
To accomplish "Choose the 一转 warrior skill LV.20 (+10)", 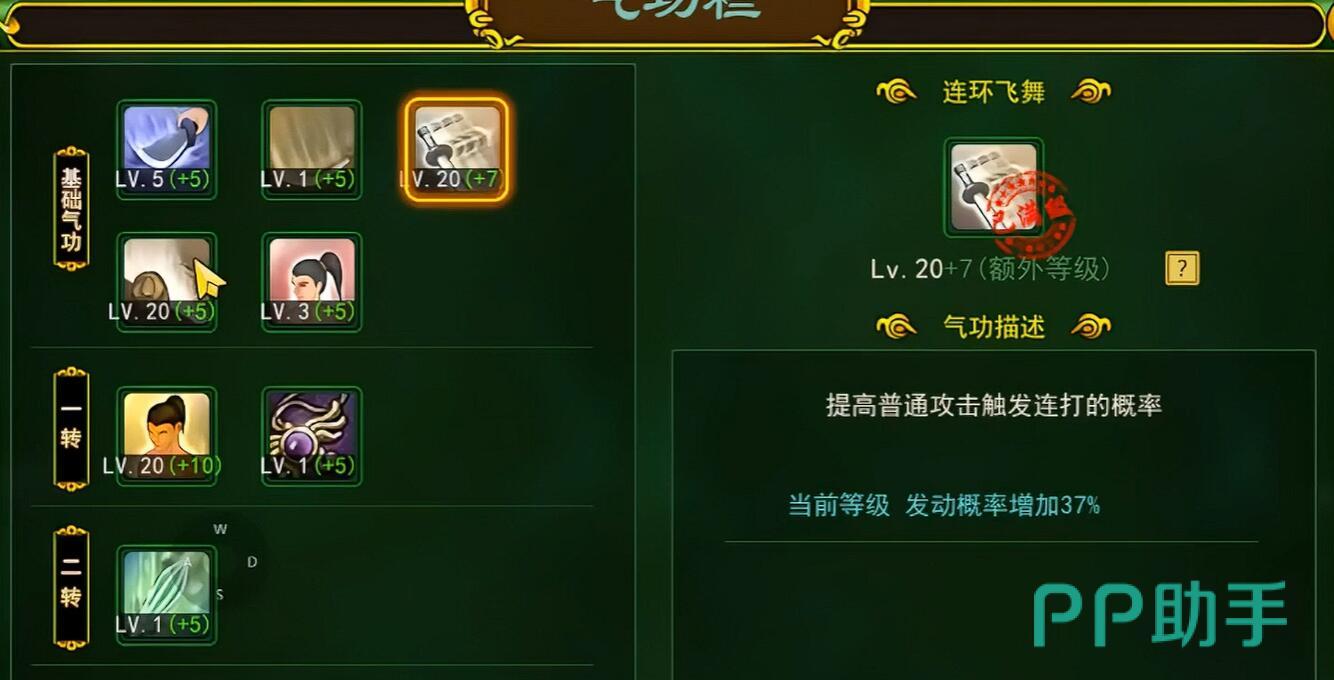I will coord(167,436).
